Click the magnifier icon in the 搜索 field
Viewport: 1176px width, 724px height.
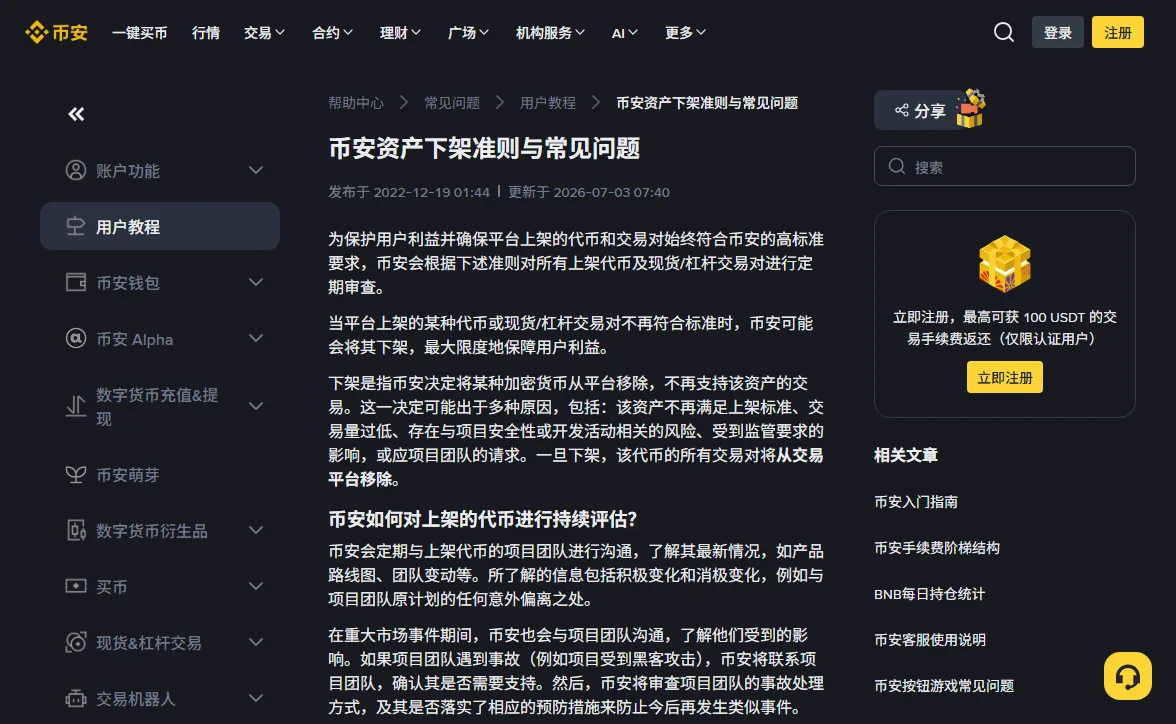tap(897, 167)
